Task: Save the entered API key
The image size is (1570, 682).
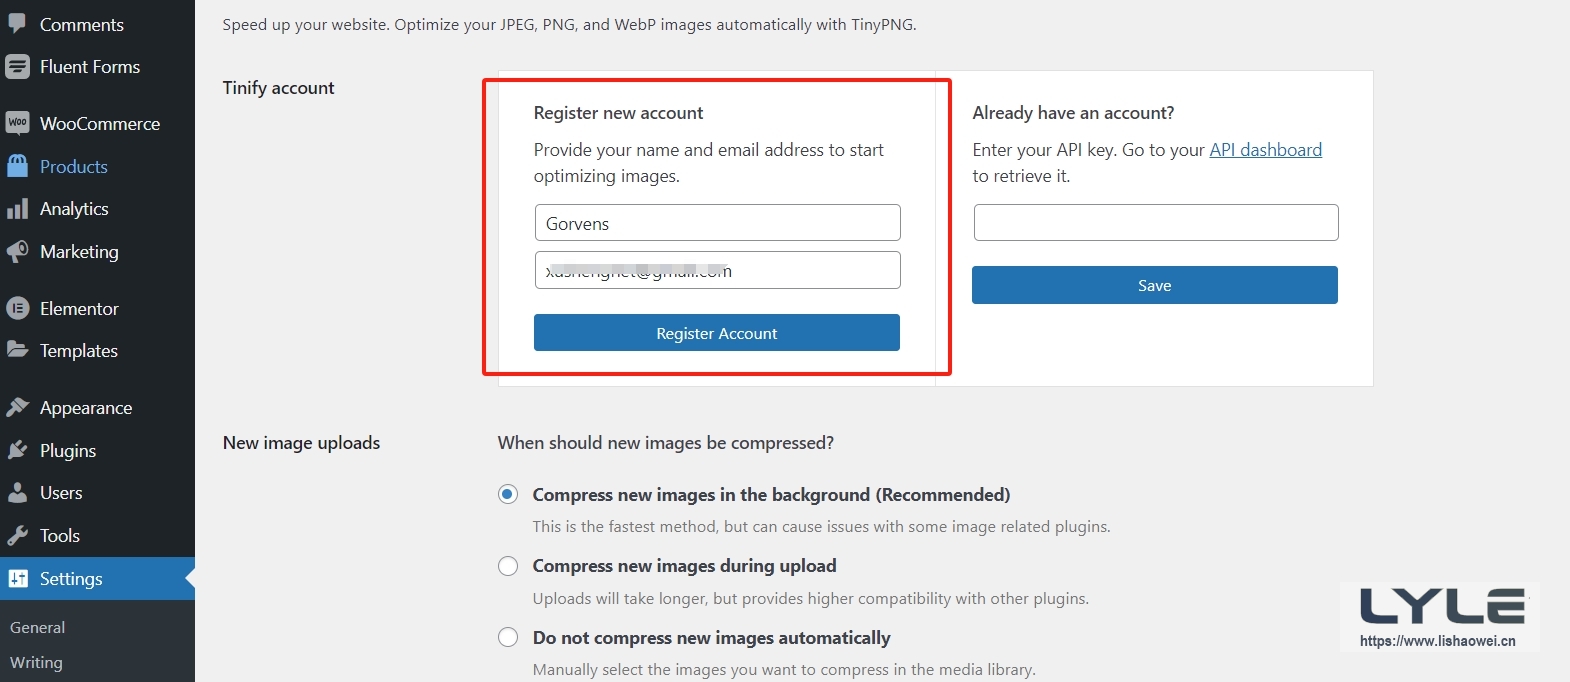Action: point(1154,286)
